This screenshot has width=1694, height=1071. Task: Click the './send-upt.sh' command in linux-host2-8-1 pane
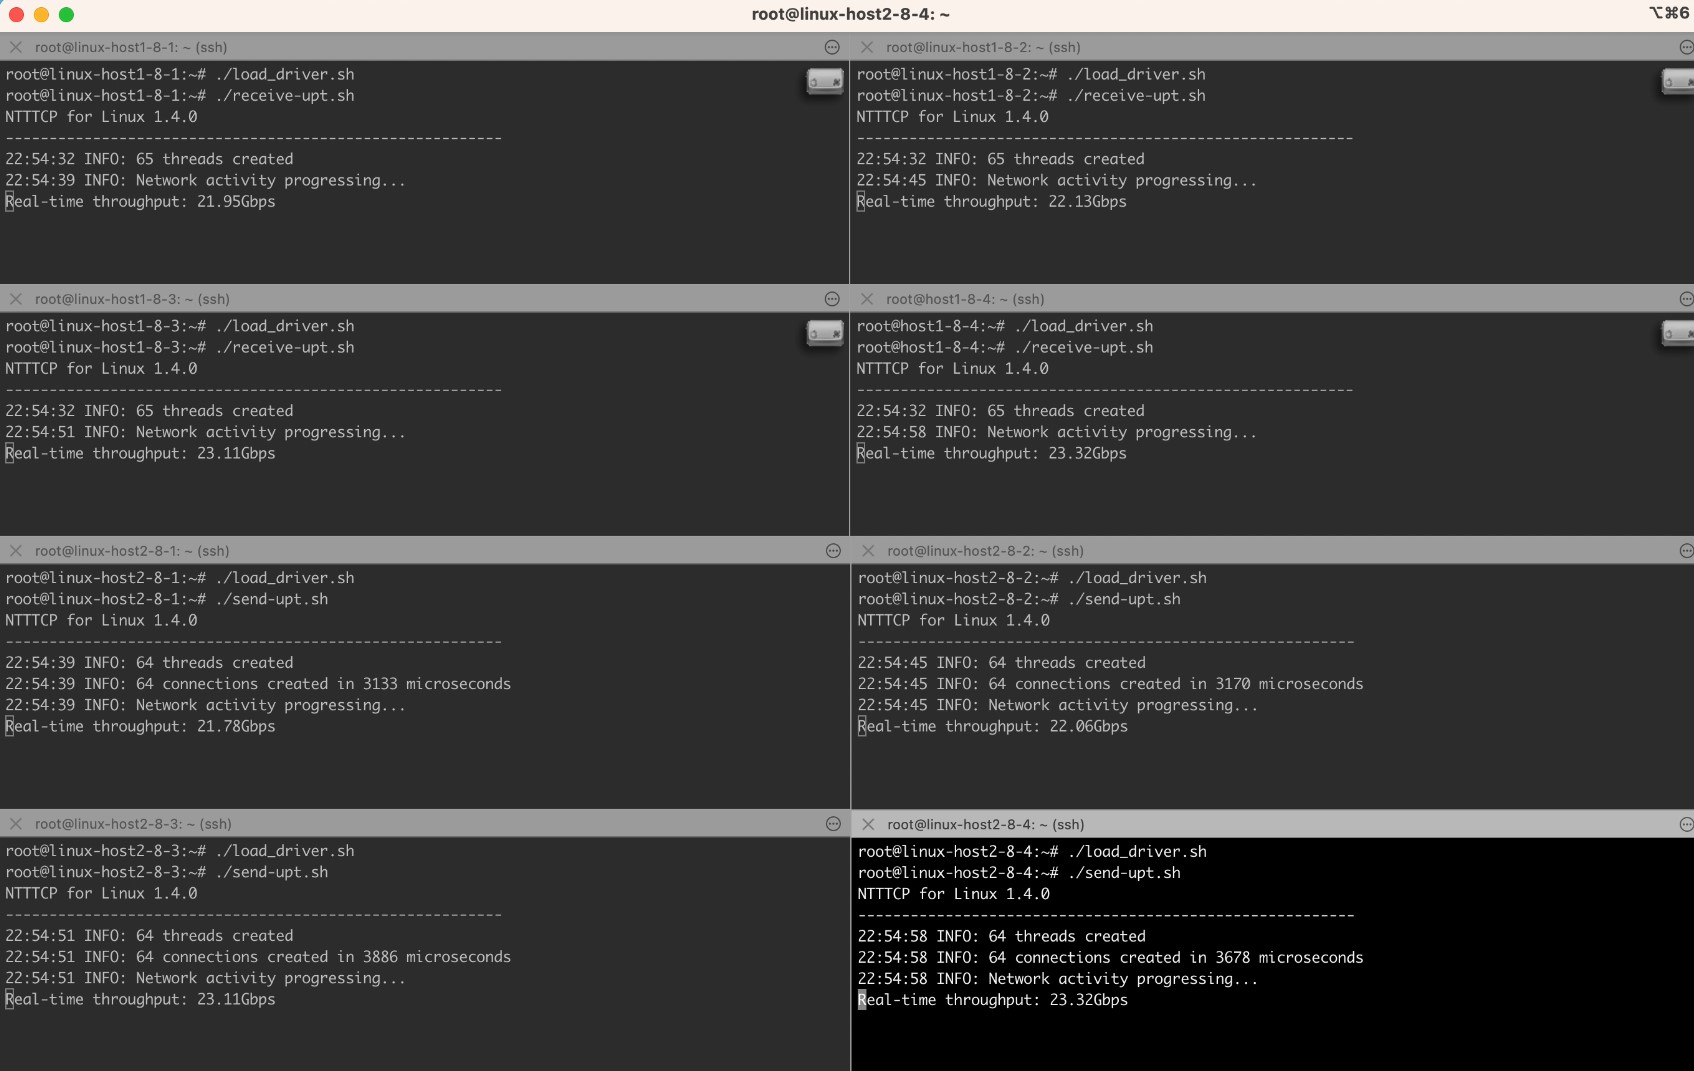point(272,600)
